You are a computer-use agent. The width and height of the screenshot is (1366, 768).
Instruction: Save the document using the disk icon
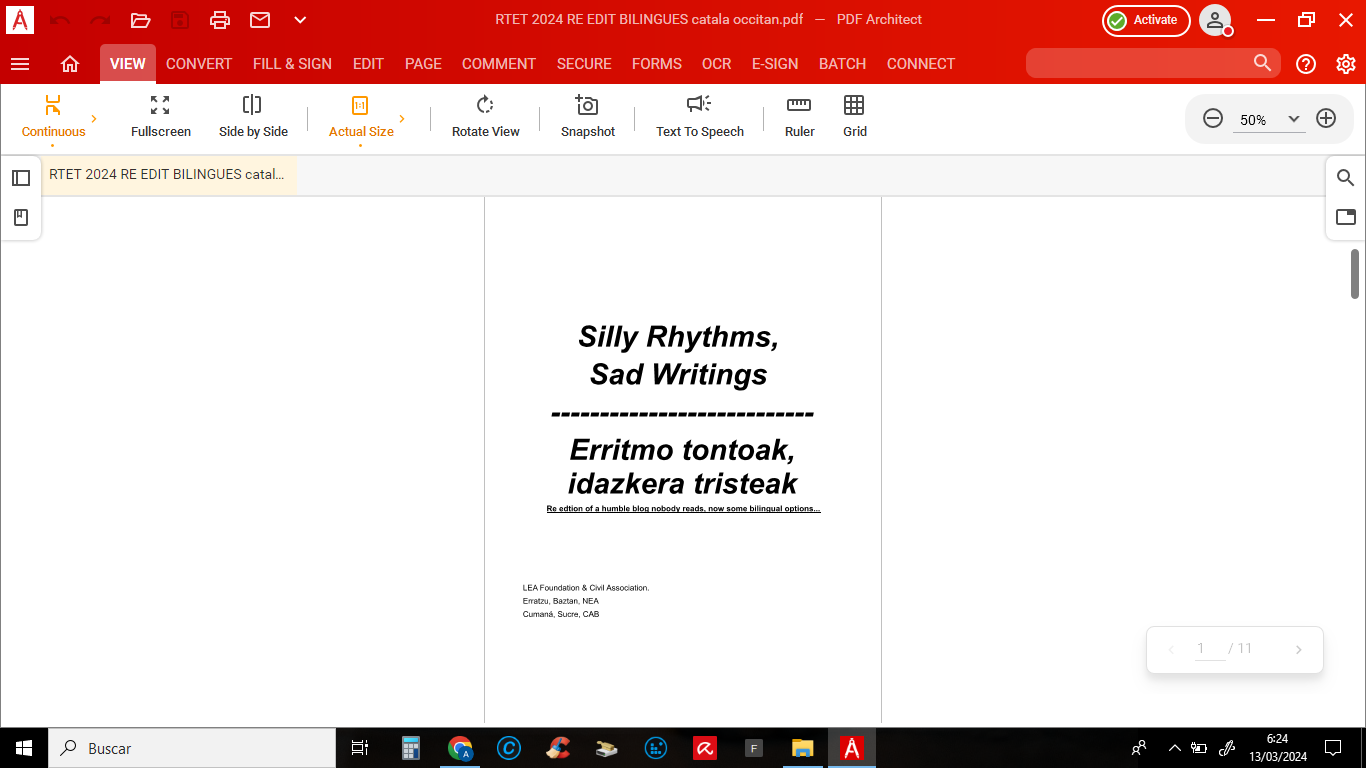(x=180, y=20)
